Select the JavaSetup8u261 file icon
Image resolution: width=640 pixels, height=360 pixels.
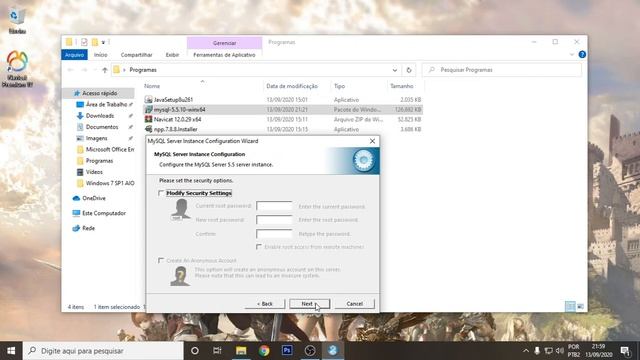[149, 100]
